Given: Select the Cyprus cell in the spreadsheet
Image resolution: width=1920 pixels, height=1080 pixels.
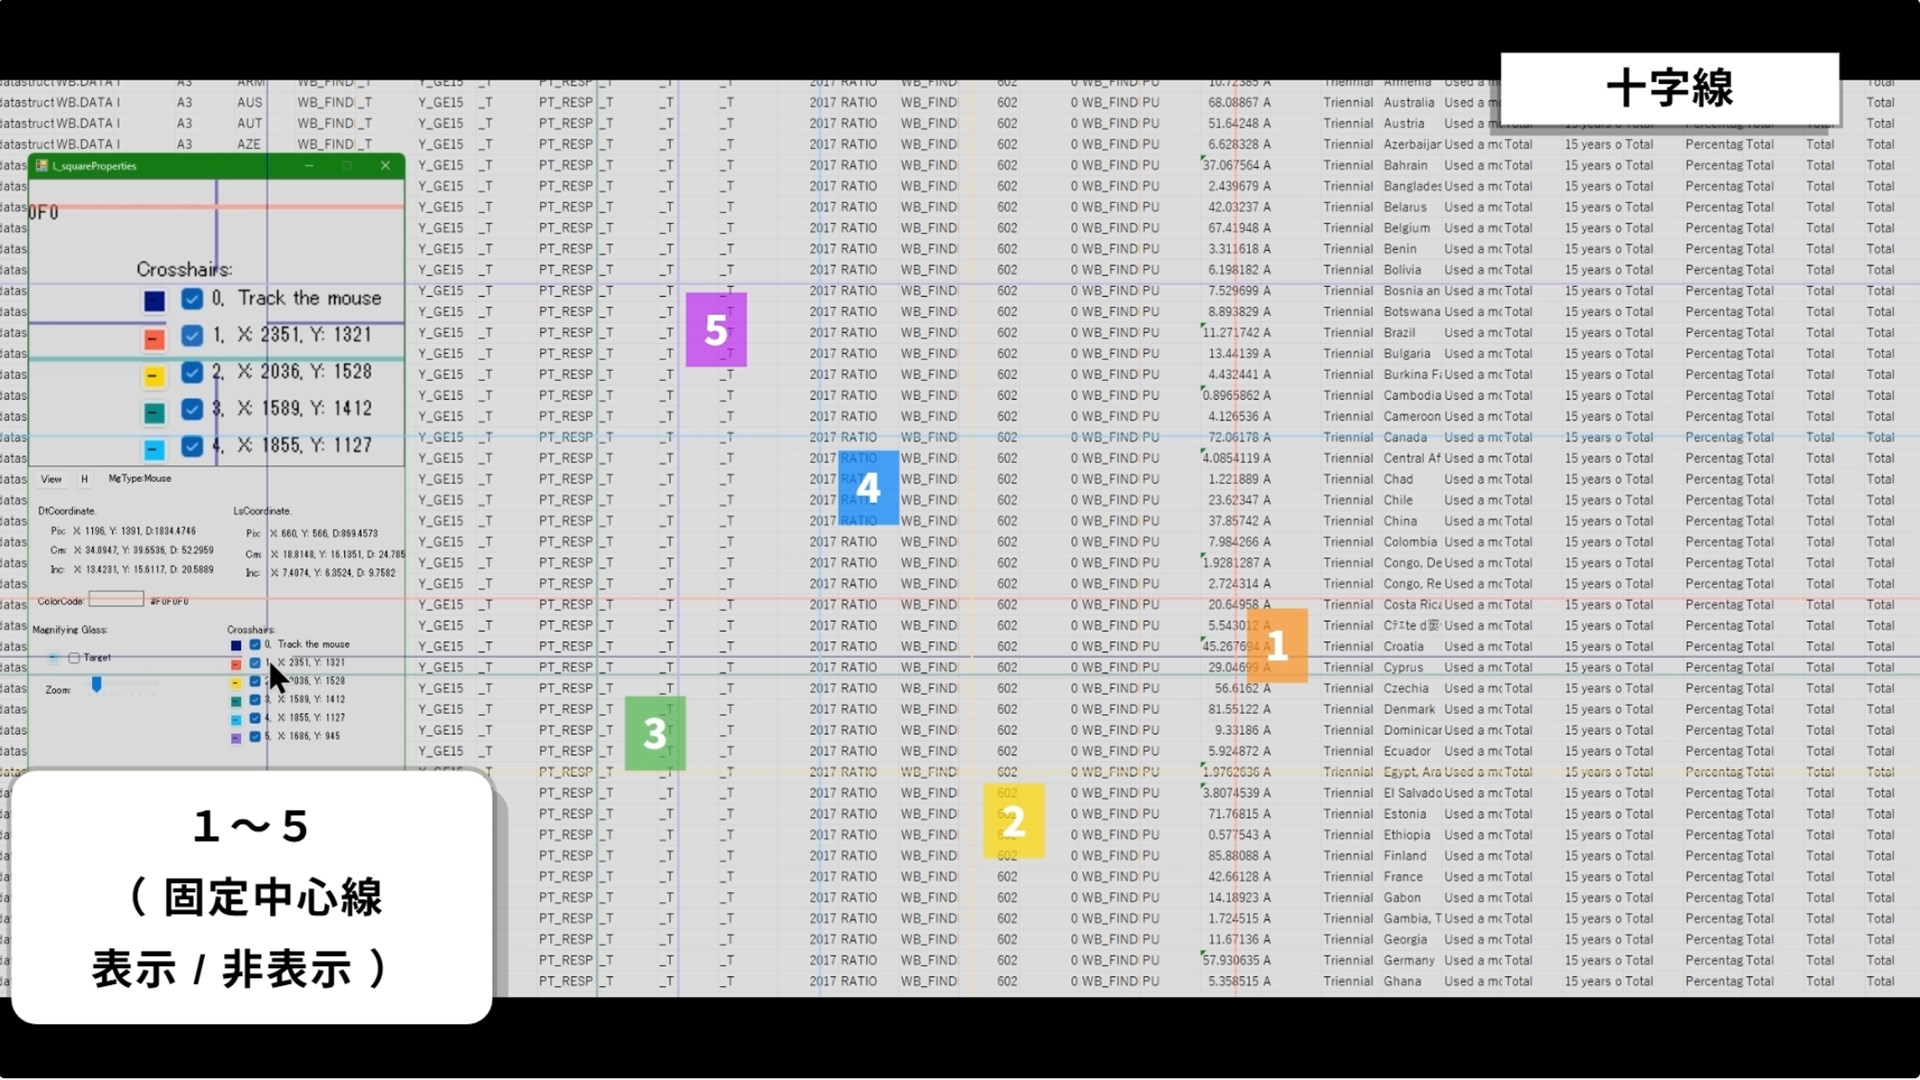Looking at the screenshot, I should tap(1403, 667).
